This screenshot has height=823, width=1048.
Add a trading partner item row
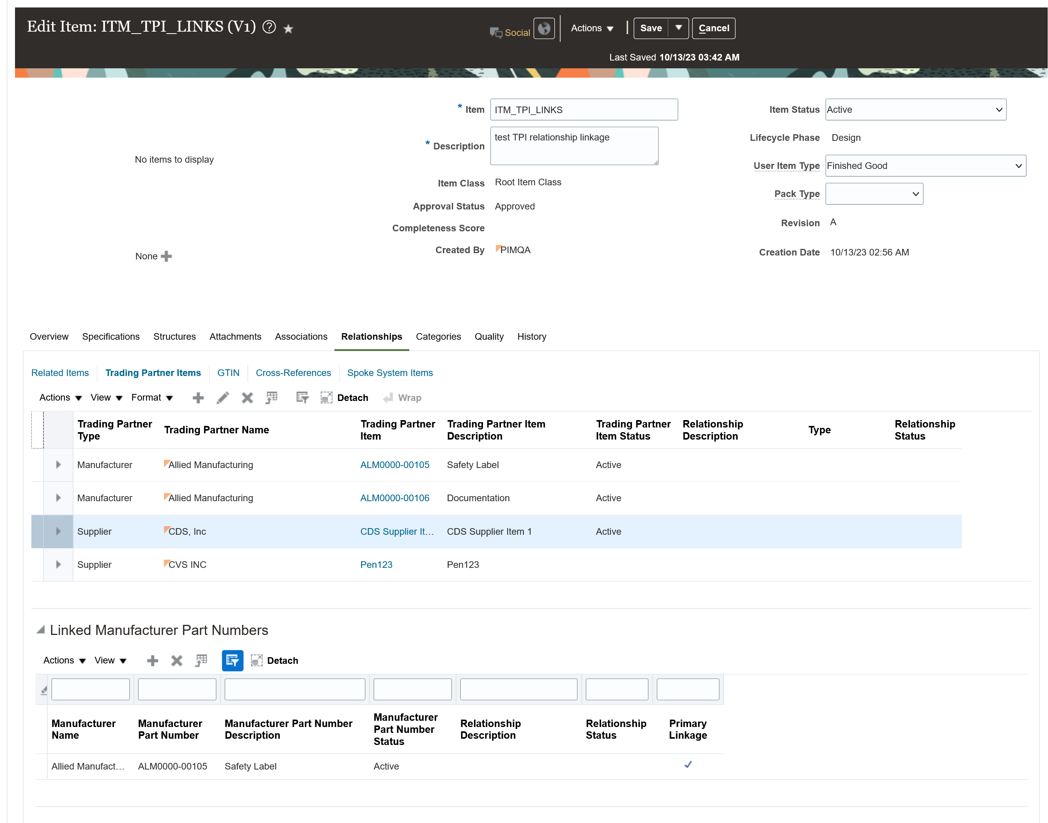(x=198, y=398)
